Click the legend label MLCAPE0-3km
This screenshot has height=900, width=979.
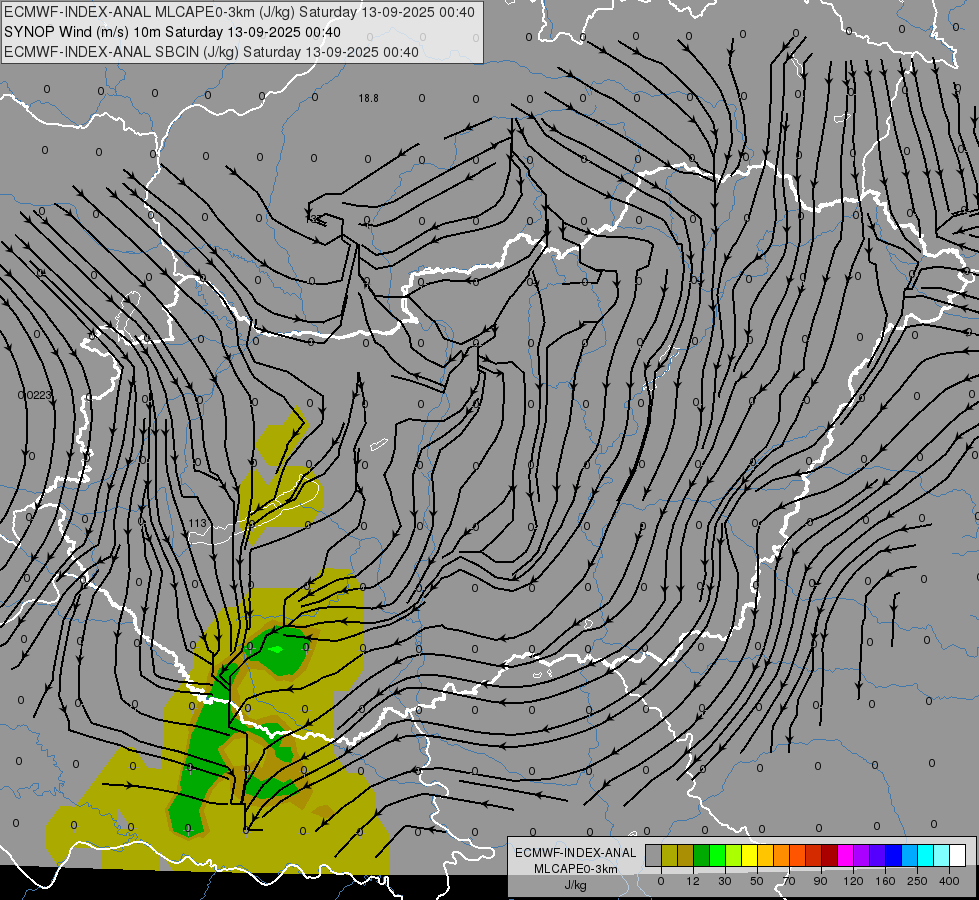pos(575,869)
